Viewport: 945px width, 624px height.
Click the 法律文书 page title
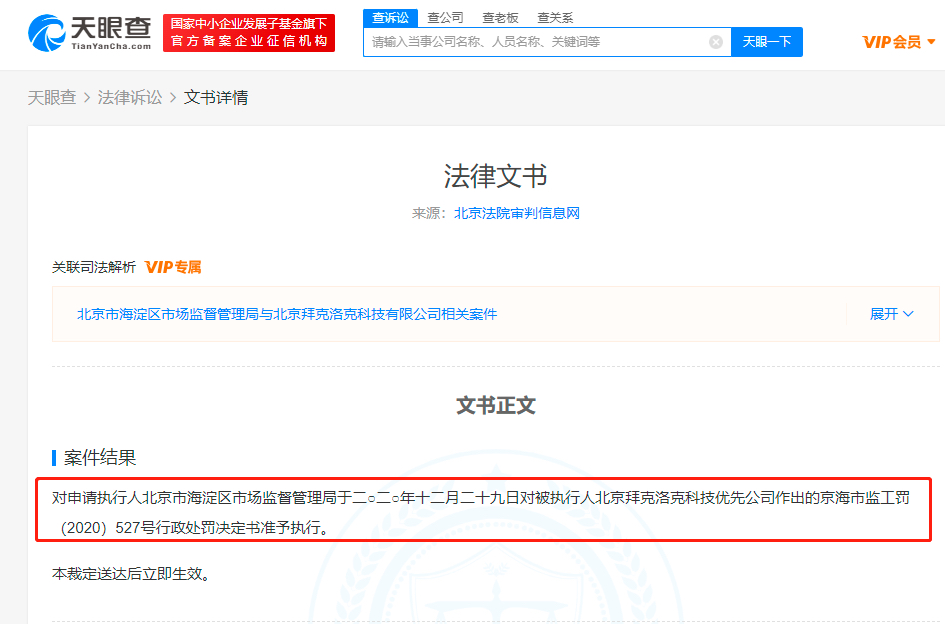click(x=495, y=176)
